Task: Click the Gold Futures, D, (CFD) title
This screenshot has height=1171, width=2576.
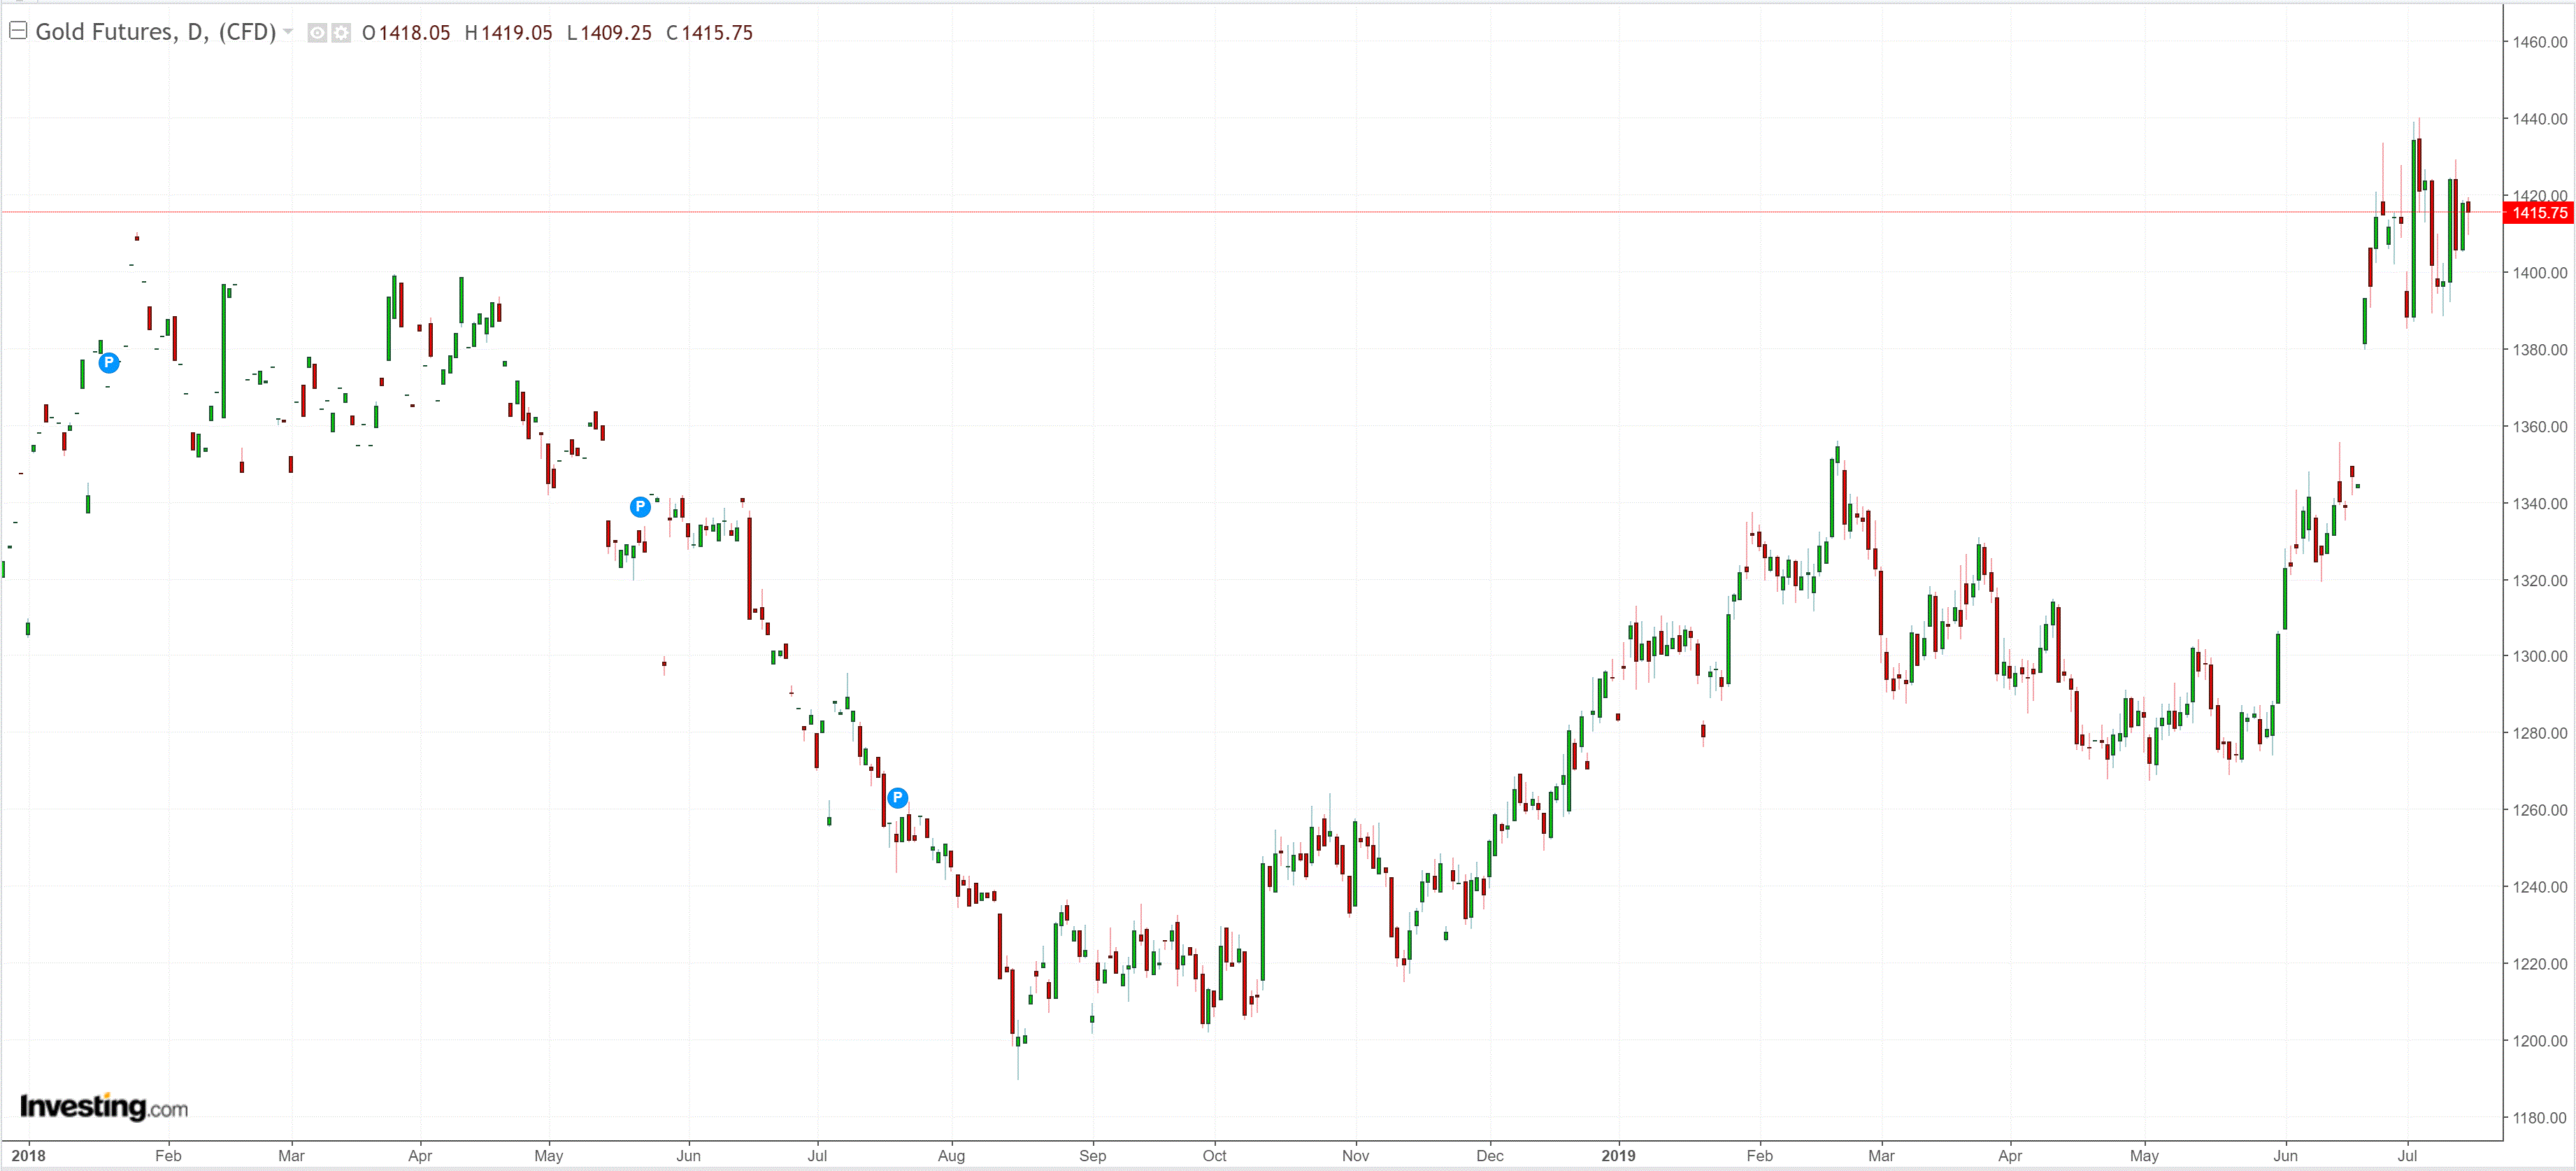Action: coord(155,32)
